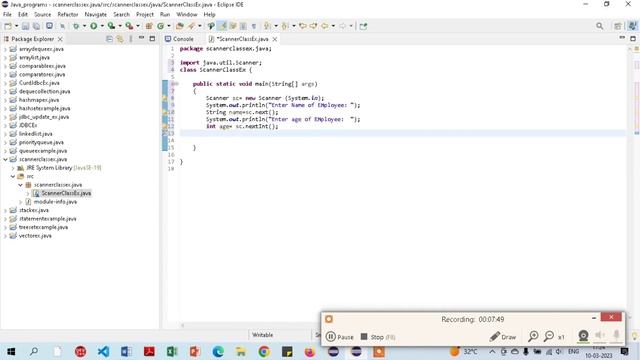This screenshot has width=640, height=360.
Task: Open the Refactor menu
Action: (68, 14)
